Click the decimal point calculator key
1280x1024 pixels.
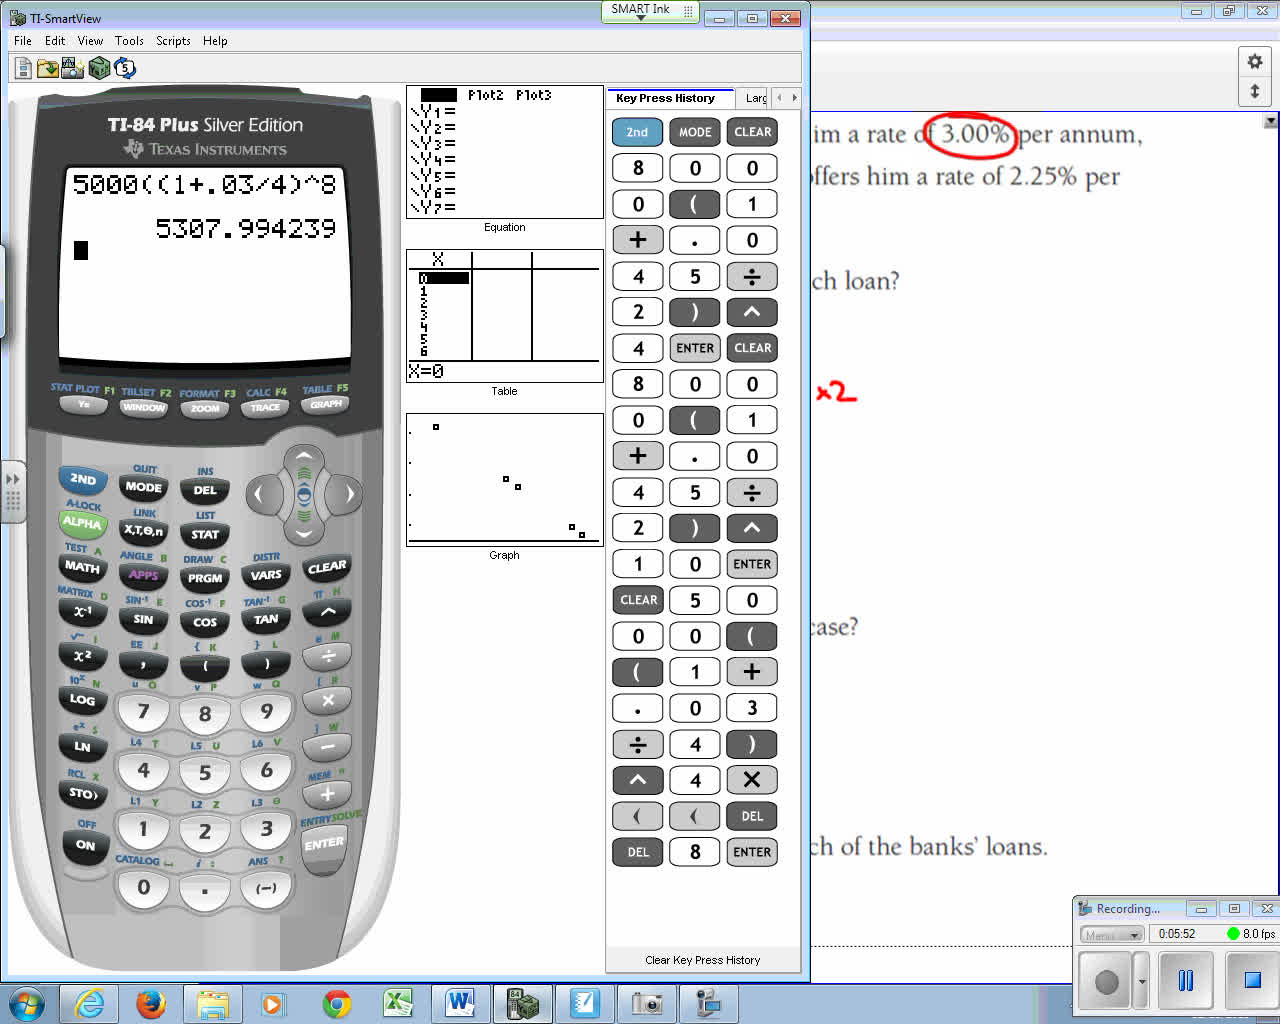click(205, 889)
